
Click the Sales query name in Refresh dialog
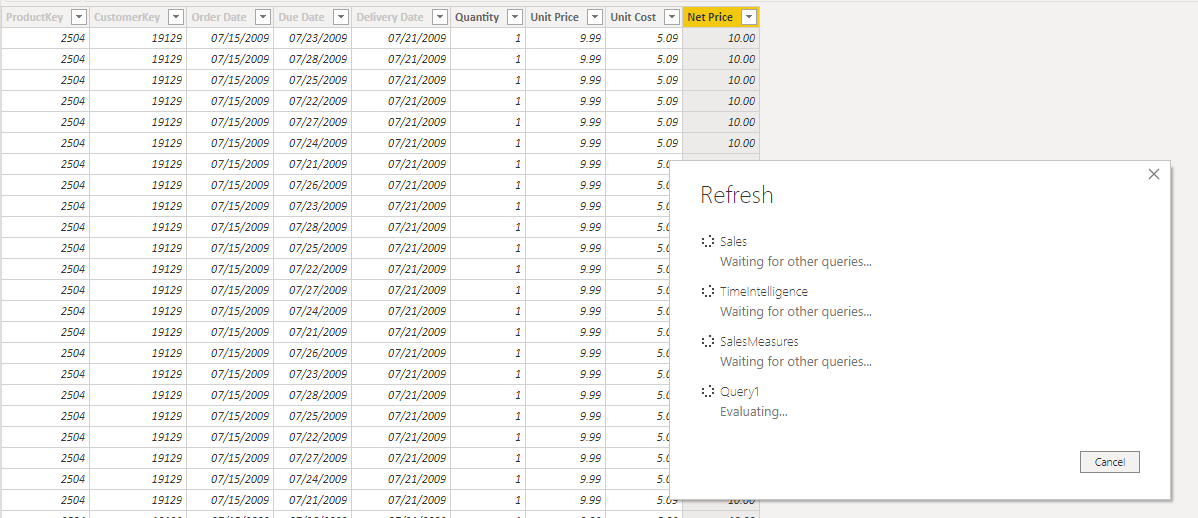coord(733,241)
